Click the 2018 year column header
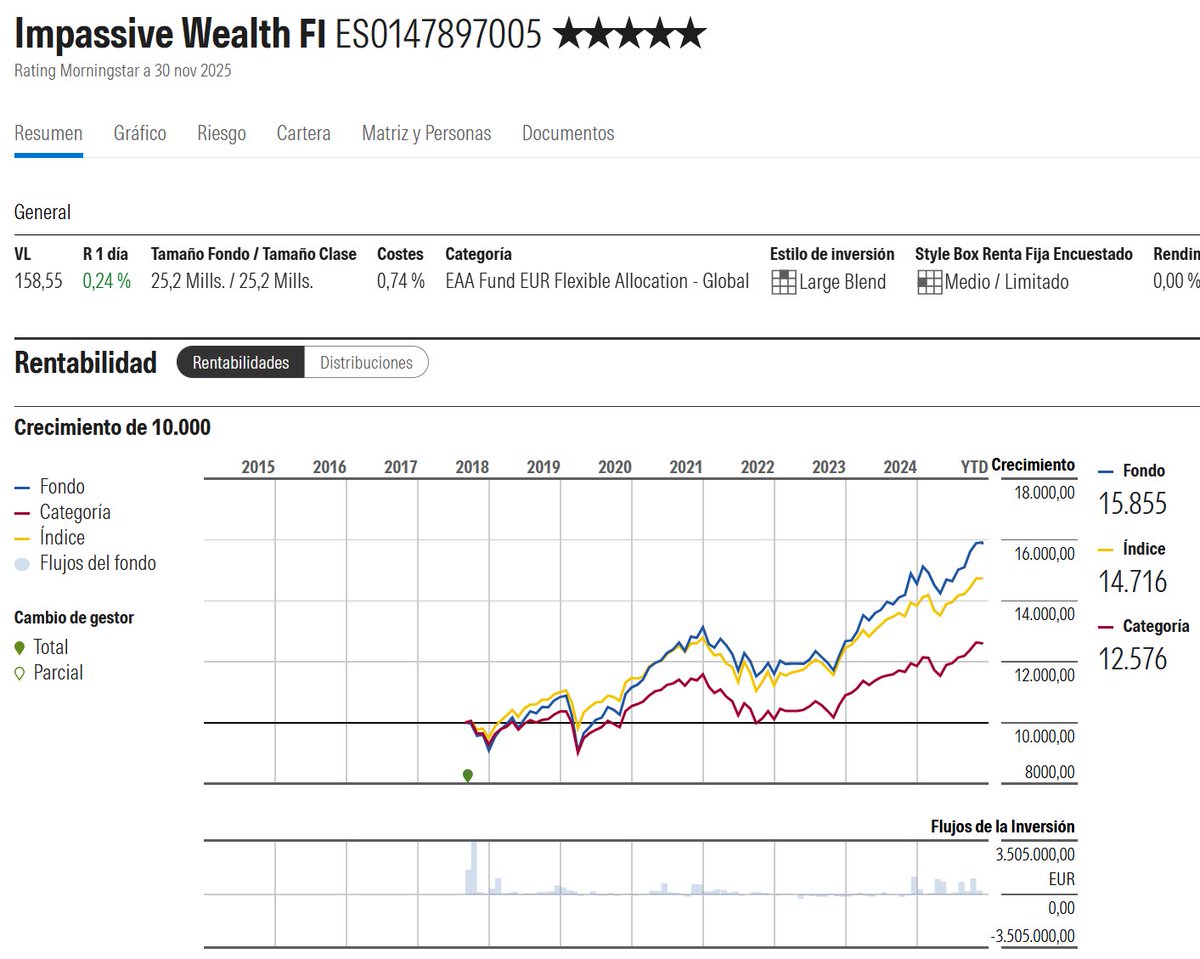1200x959 pixels. pos(472,467)
